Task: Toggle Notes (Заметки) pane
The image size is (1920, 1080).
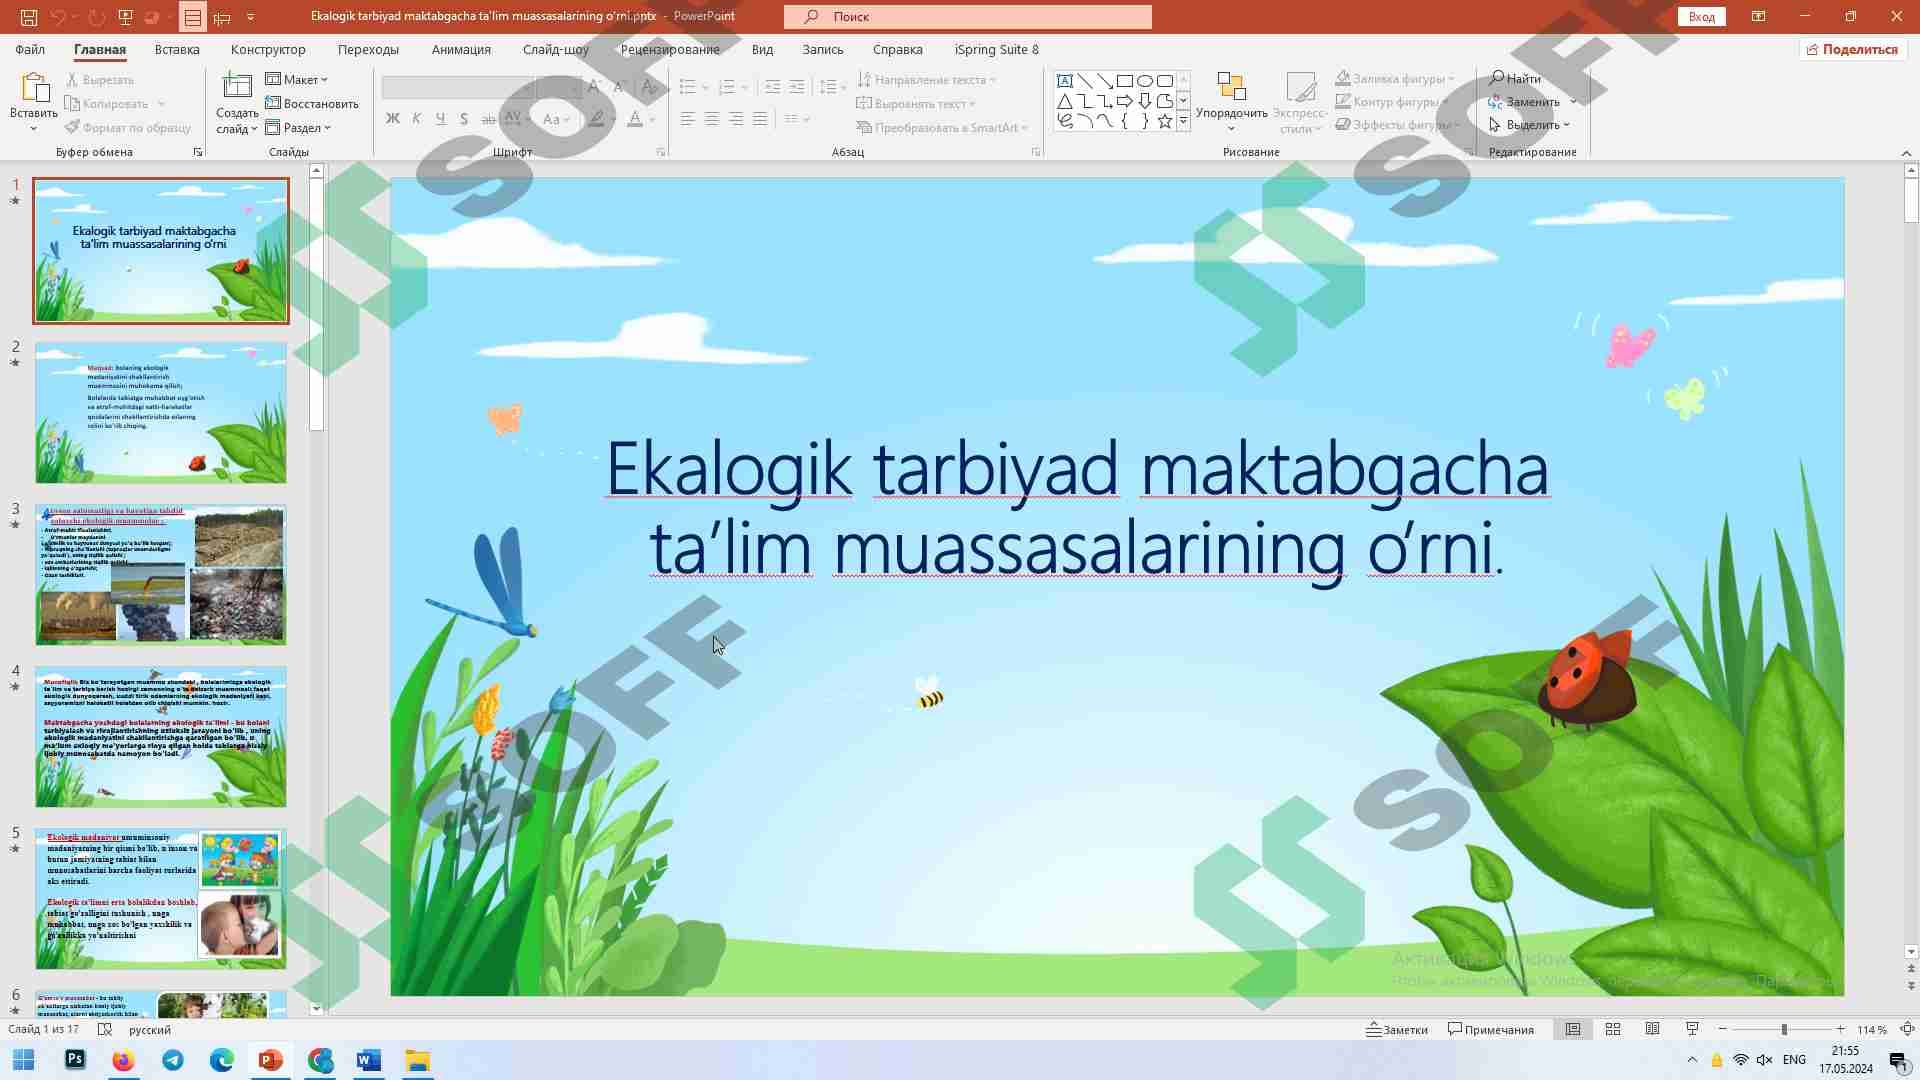Action: point(1397,1029)
